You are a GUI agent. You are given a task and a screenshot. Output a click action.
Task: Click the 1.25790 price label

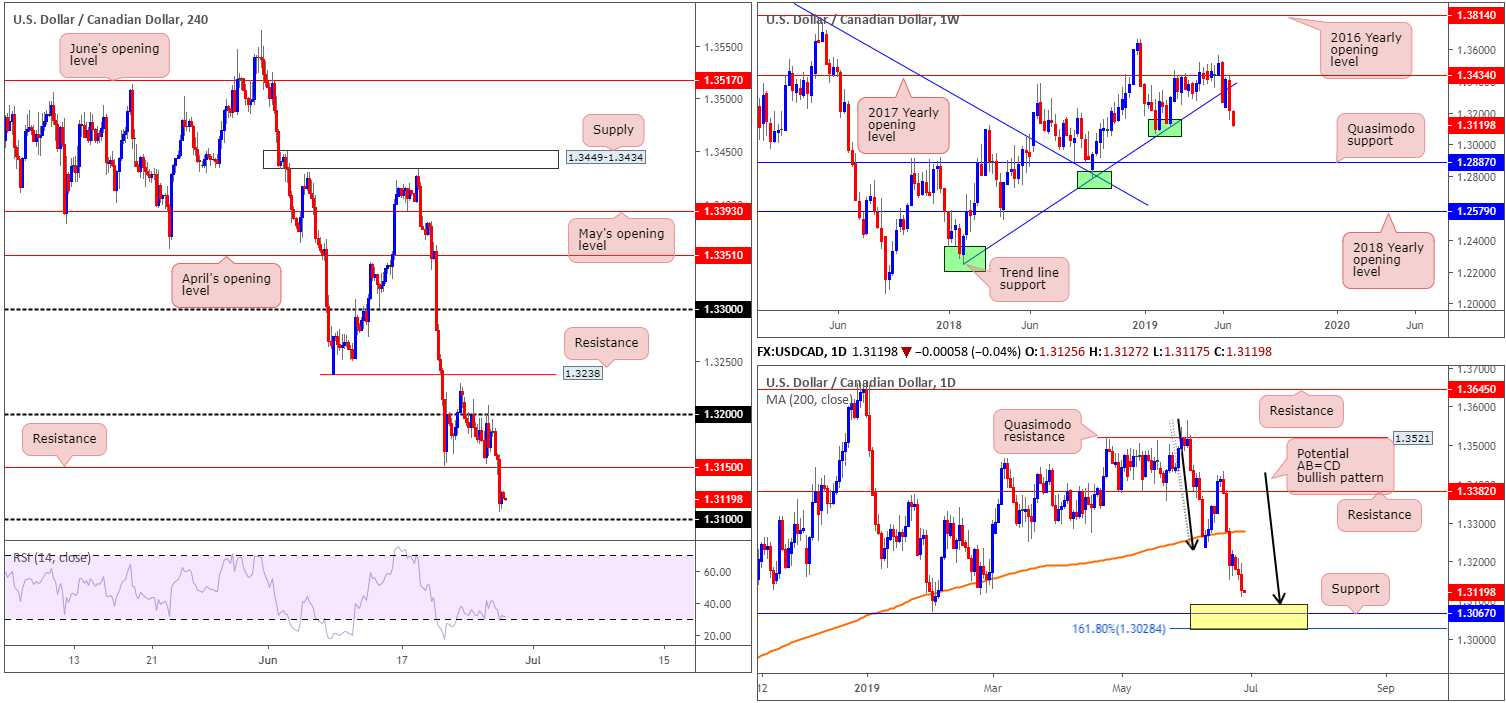coord(1475,211)
